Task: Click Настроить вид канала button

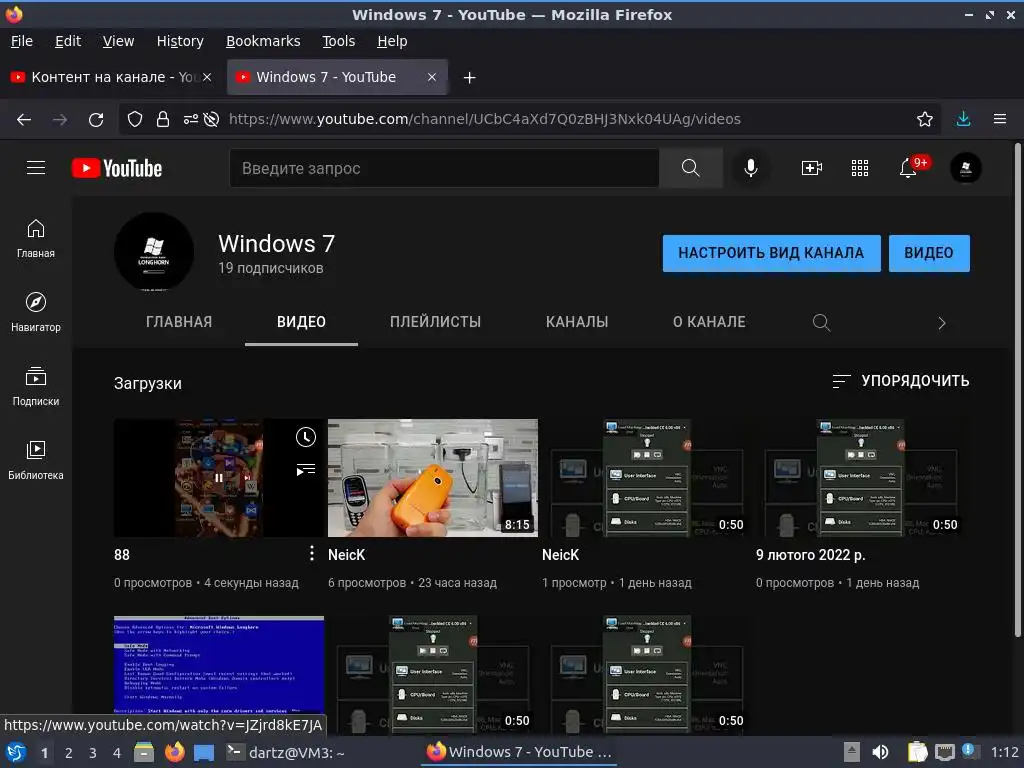Action: (771, 253)
